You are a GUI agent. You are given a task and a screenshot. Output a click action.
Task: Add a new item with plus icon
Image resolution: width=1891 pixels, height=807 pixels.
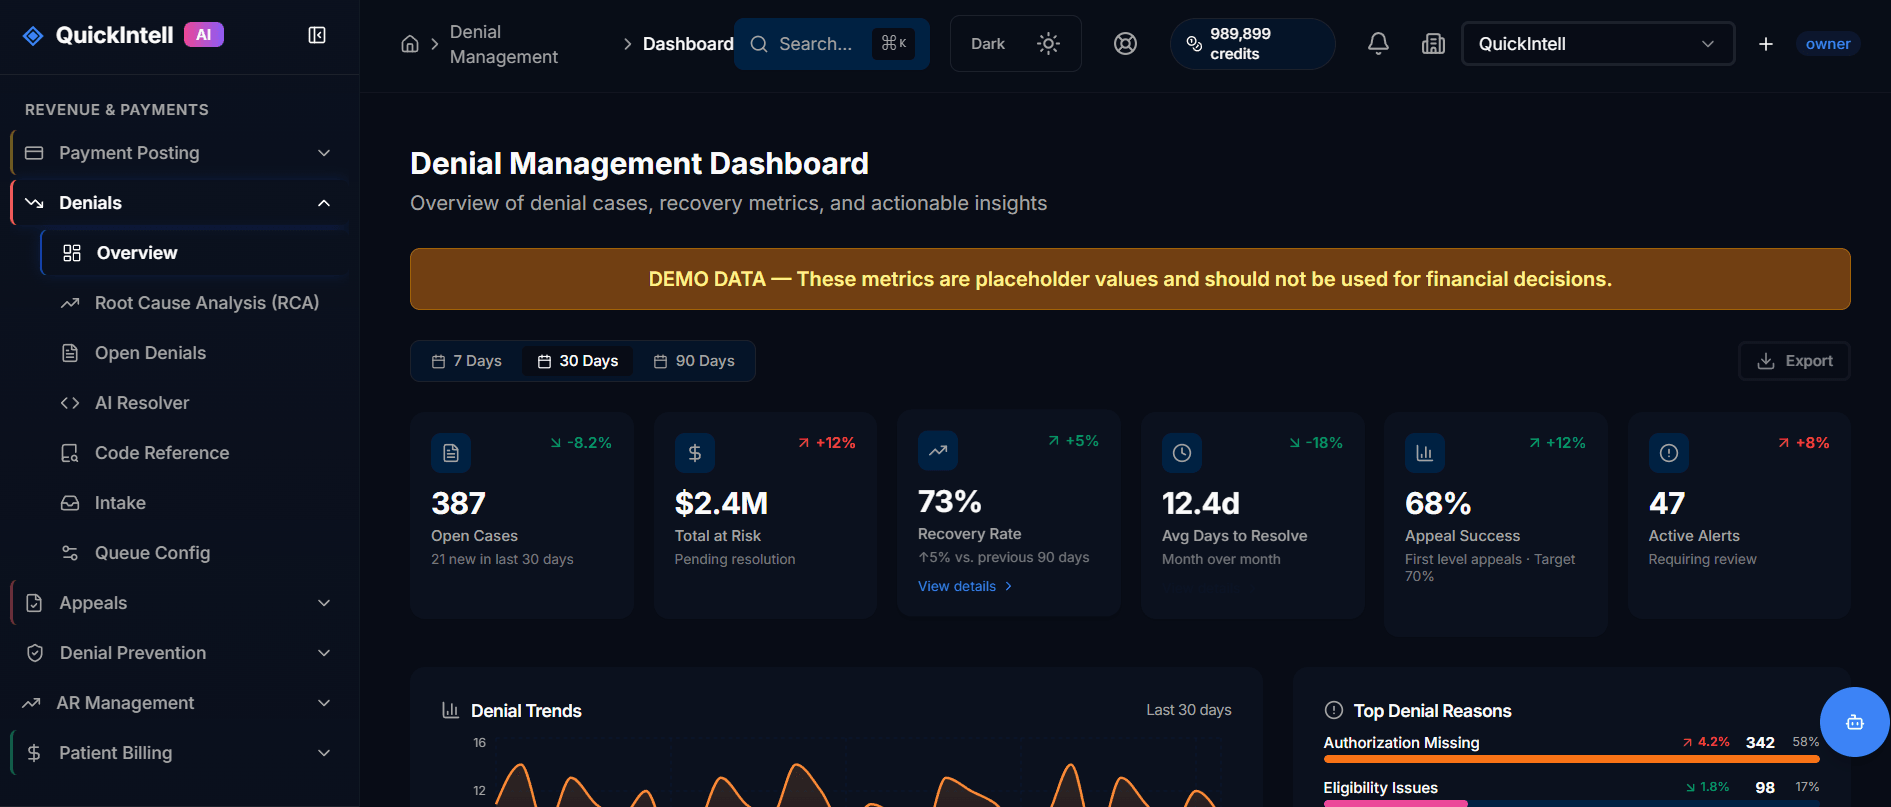click(1766, 44)
